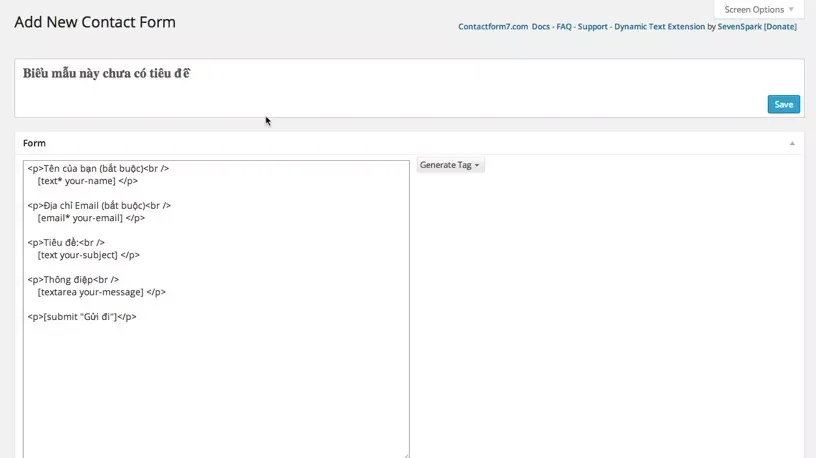The height and width of the screenshot is (458, 816).
Task: Place cursor on the [text* your-name] line
Action: click(87, 181)
